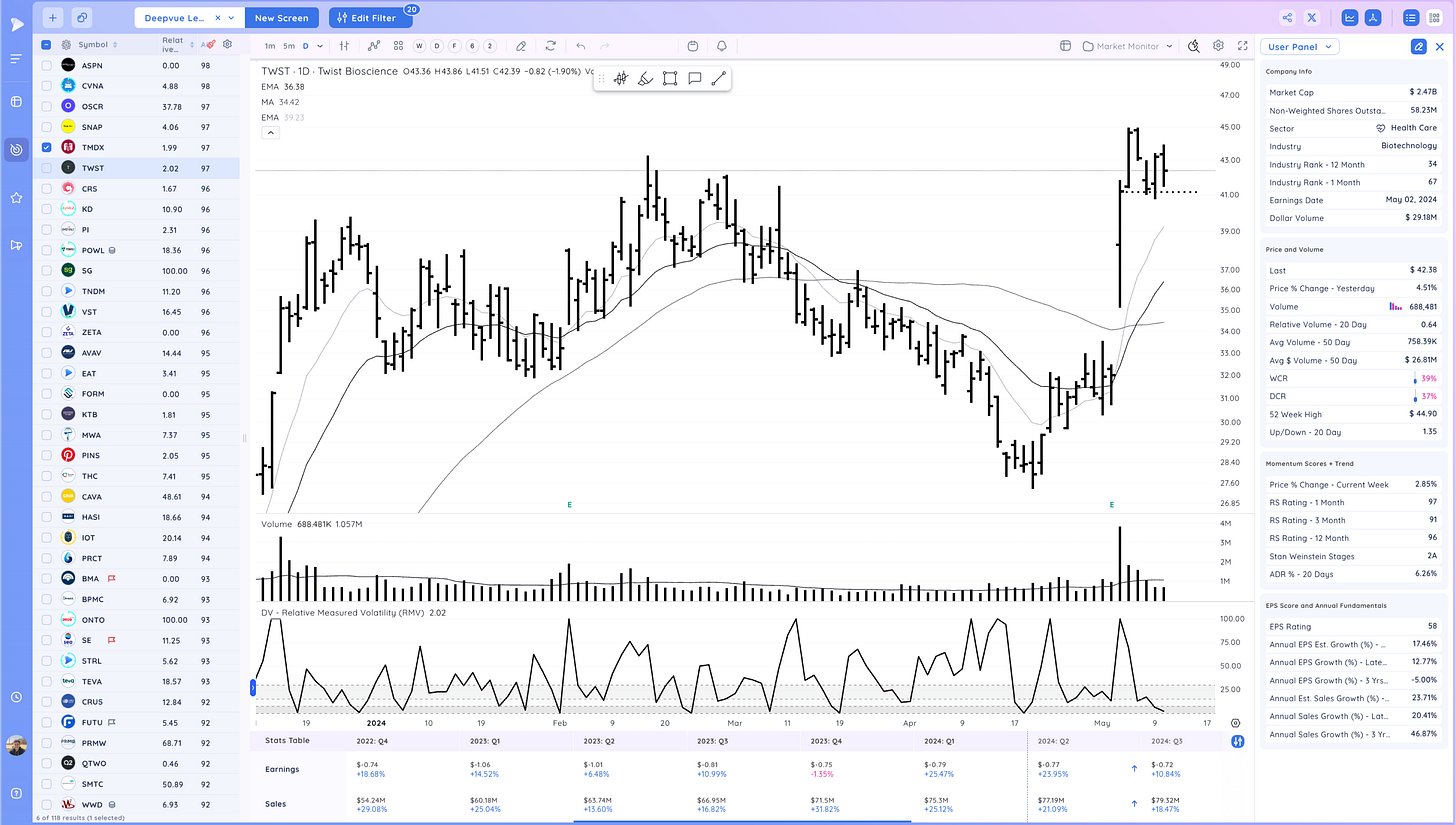1456x825 pixels.
Task: Click the link icon beside the plus button
Action: [82, 17]
